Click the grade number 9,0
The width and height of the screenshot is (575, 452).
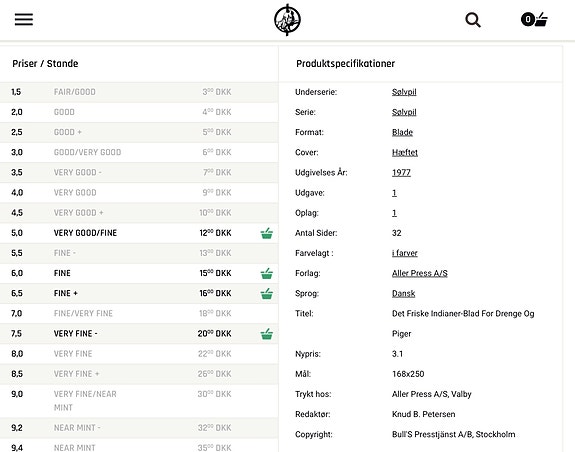pos(17,394)
